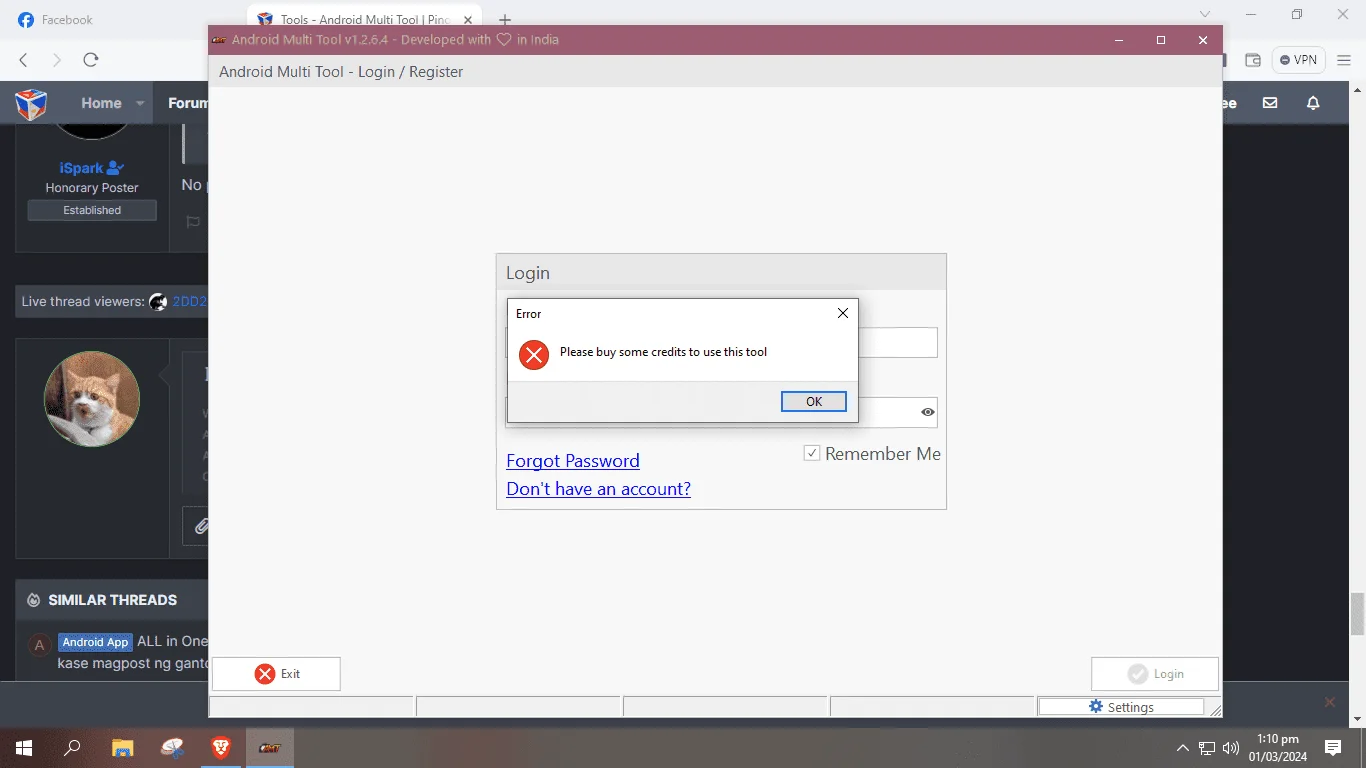The image size is (1366, 768).
Task: Click the browser page vertical scrollbar thumb
Action: pos(1357,614)
